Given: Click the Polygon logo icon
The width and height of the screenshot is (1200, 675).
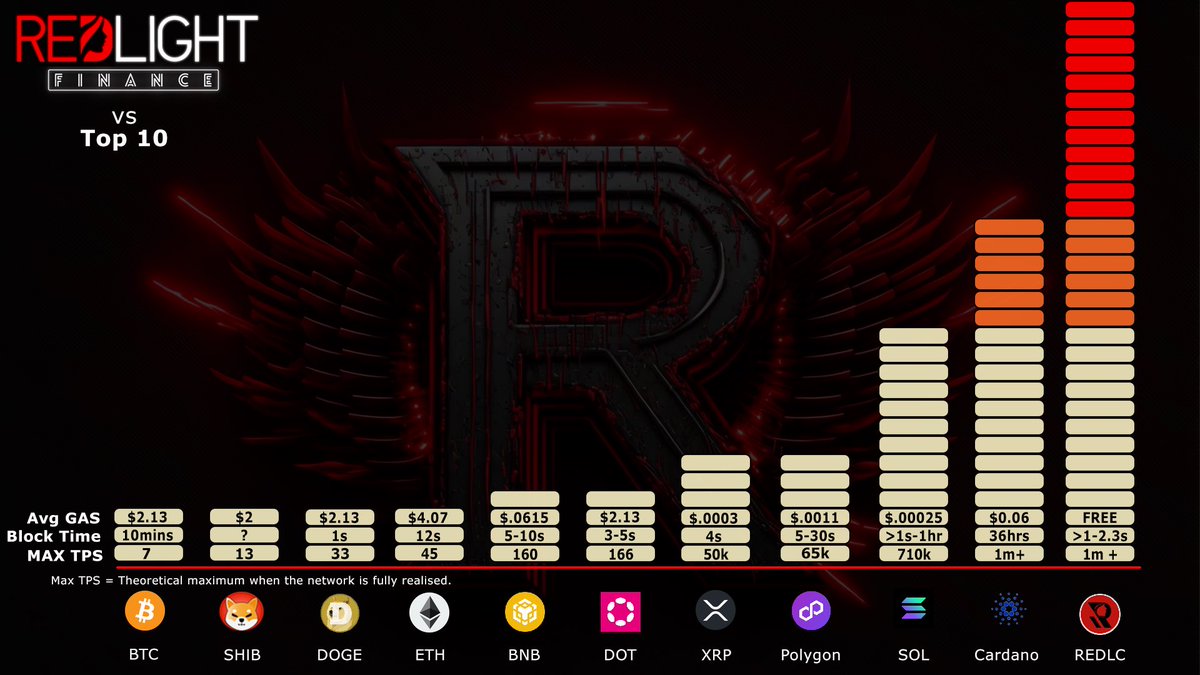Looking at the screenshot, I should click(811, 611).
